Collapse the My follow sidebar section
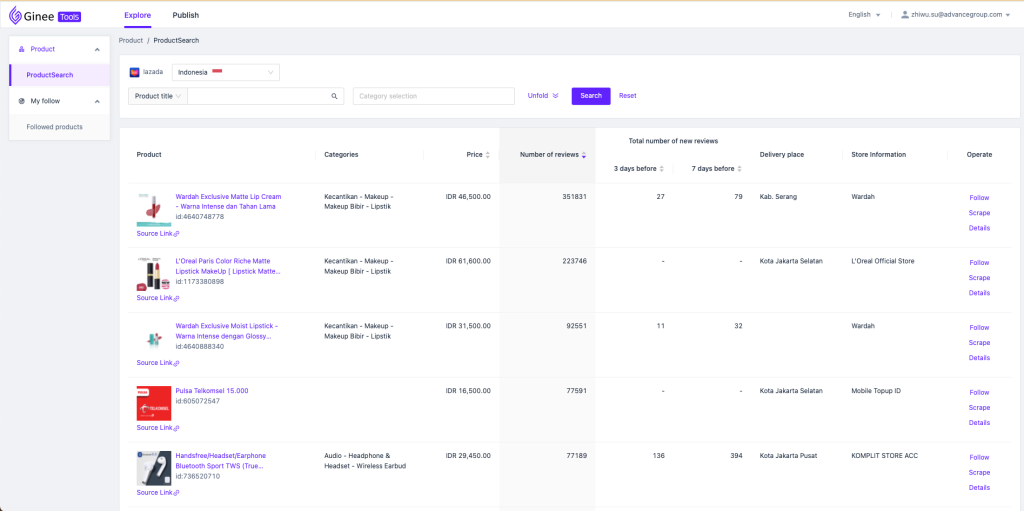 (97, 101)
